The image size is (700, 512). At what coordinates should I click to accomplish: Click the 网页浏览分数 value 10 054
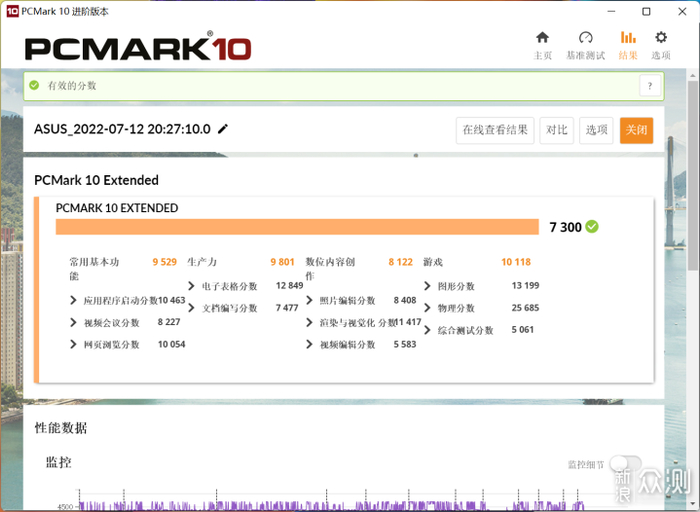tap(171, 344)
